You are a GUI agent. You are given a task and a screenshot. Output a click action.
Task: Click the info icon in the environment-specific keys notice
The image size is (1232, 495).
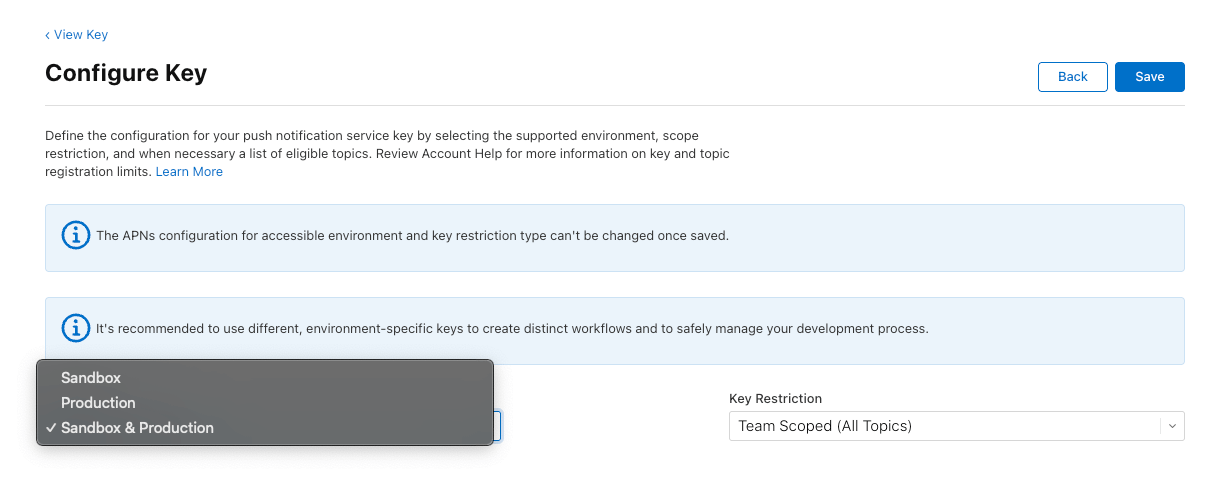coord(75,328)
